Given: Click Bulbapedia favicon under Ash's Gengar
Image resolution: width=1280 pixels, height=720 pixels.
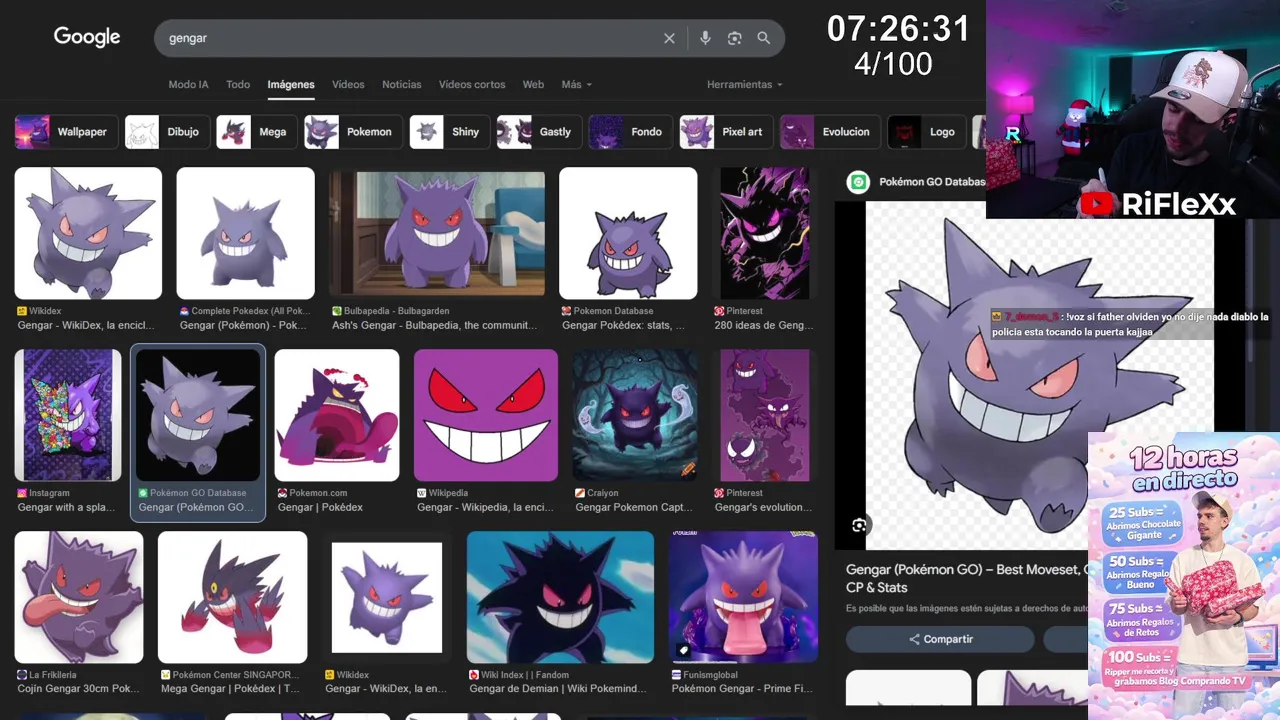Looking at the screenshot, I should coord(337,311).
